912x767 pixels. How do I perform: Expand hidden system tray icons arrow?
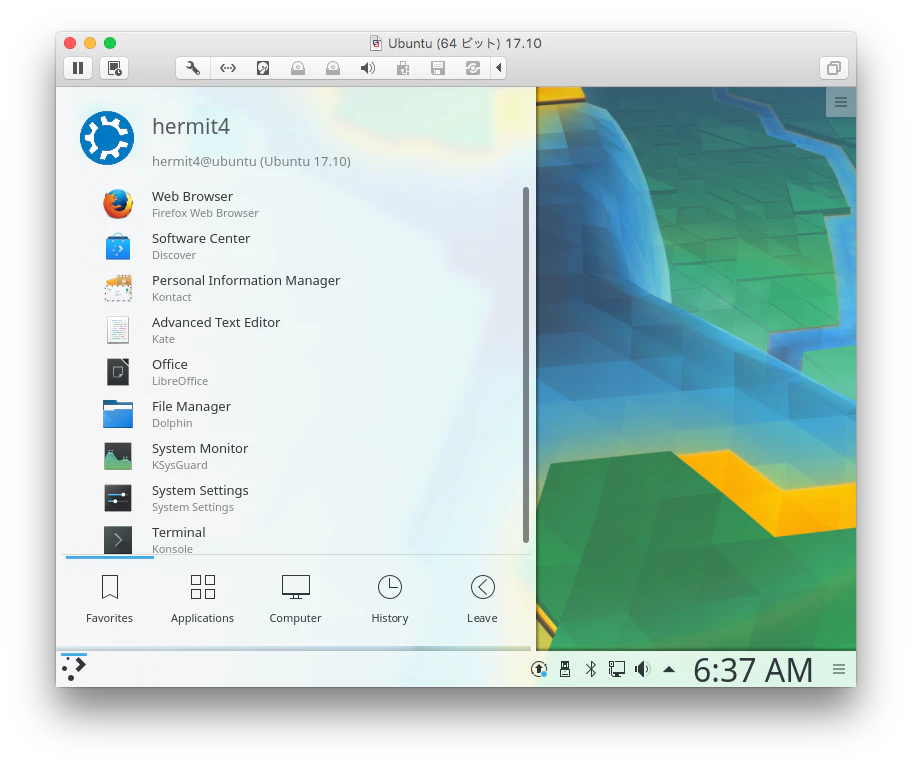669,669
